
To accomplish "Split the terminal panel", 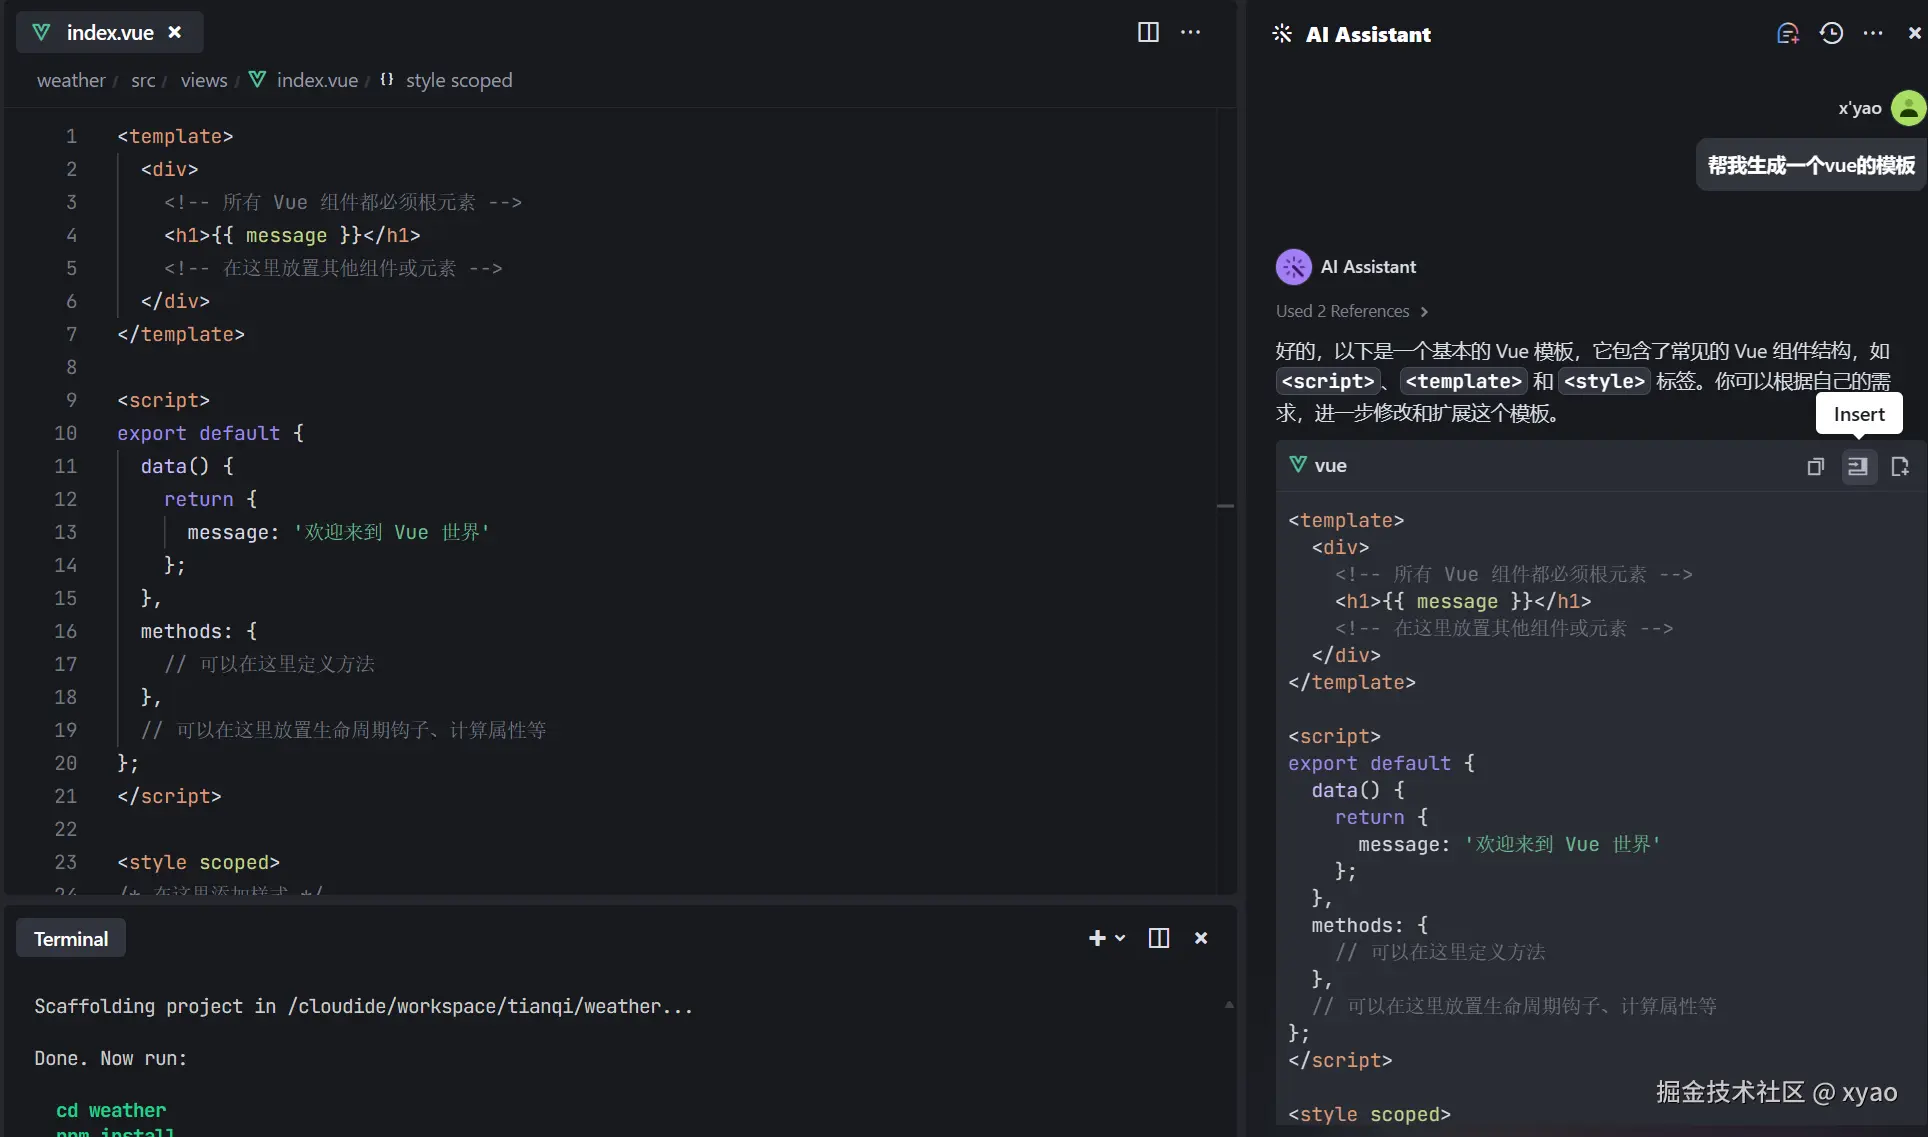I will [x=1158, y=938].
